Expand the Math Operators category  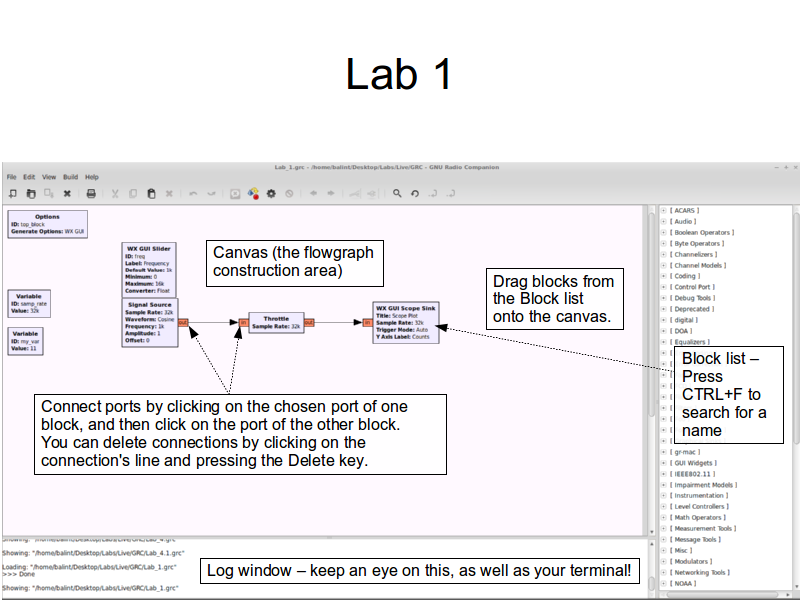tap(663, 517)
